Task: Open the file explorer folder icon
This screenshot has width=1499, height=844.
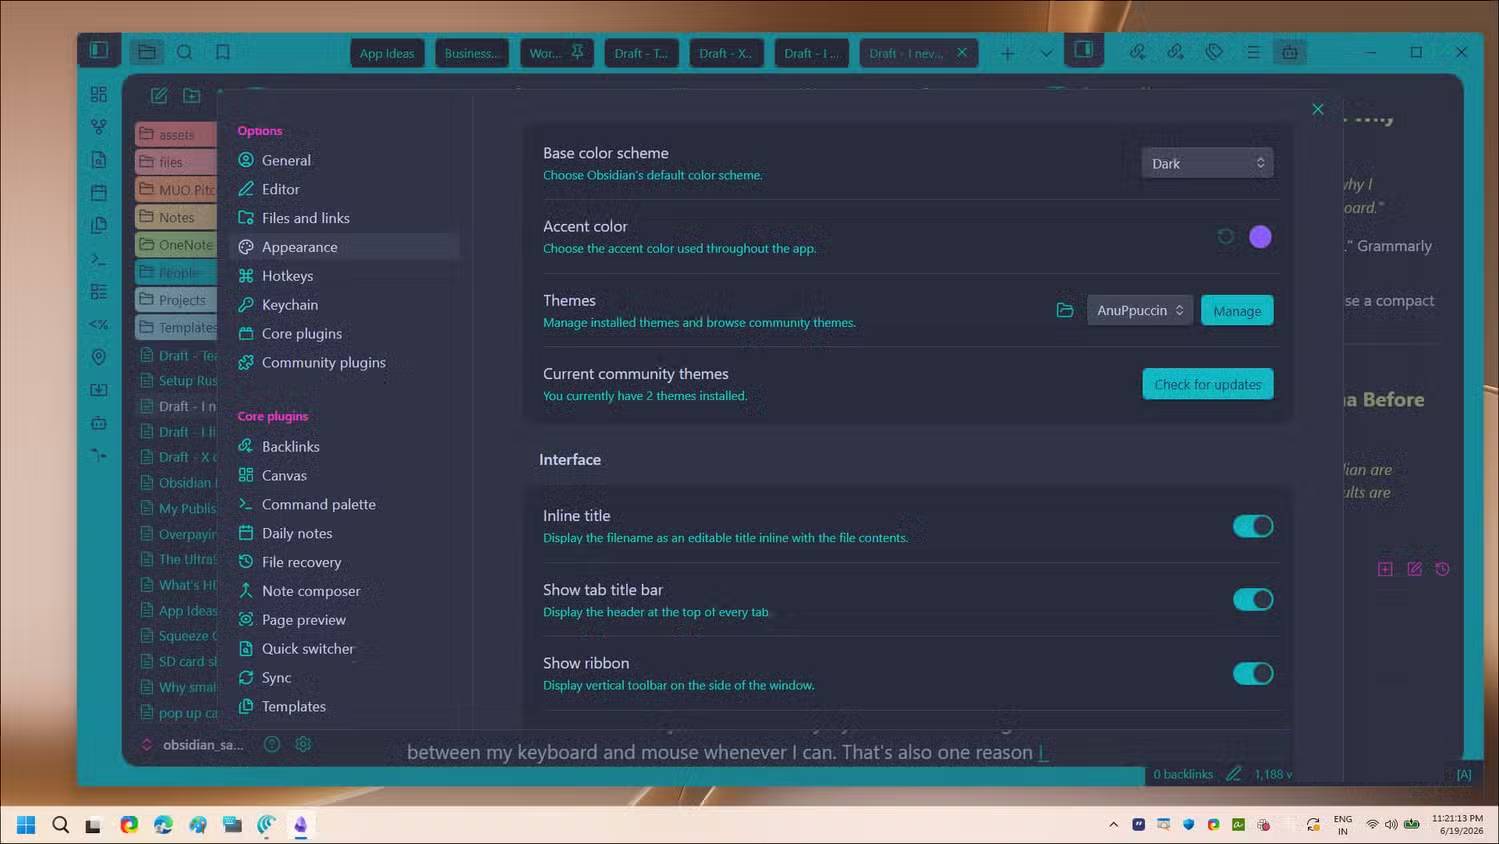Action: 147,52
